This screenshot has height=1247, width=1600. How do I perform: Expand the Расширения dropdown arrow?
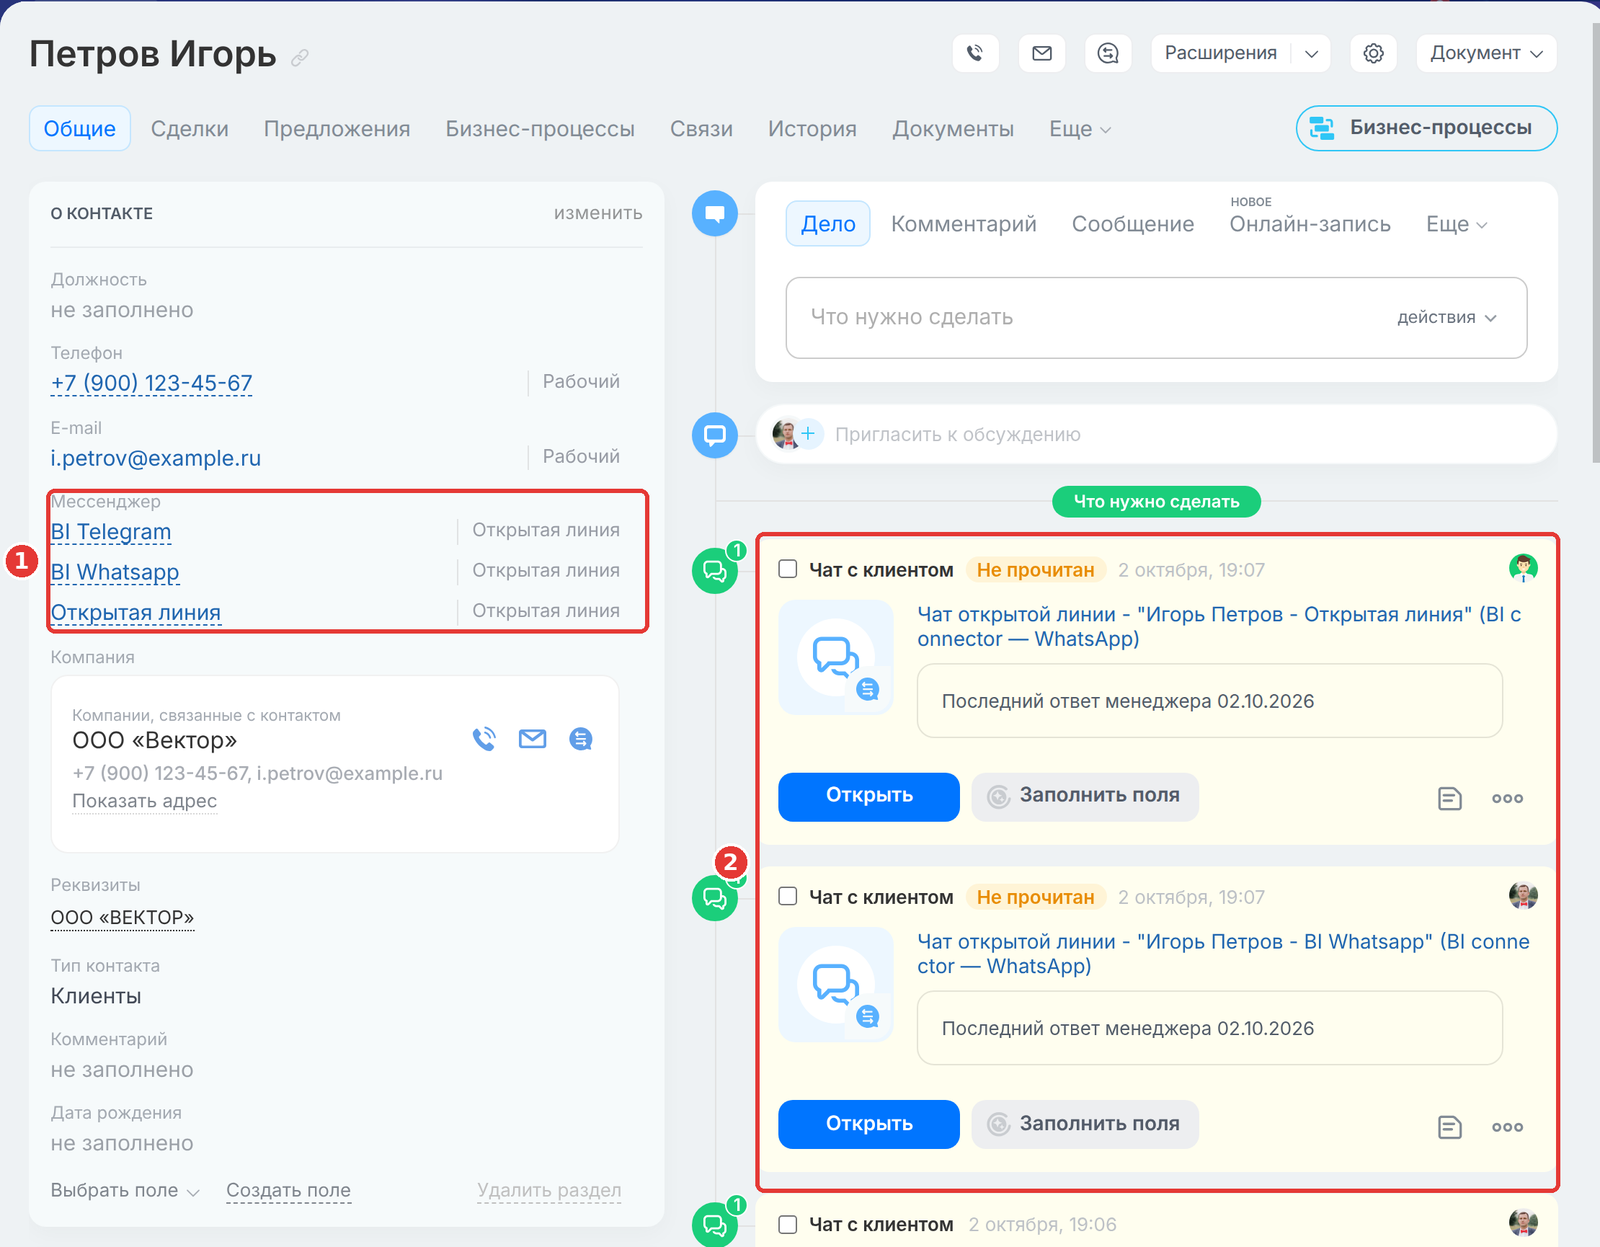coord(1311,54)
